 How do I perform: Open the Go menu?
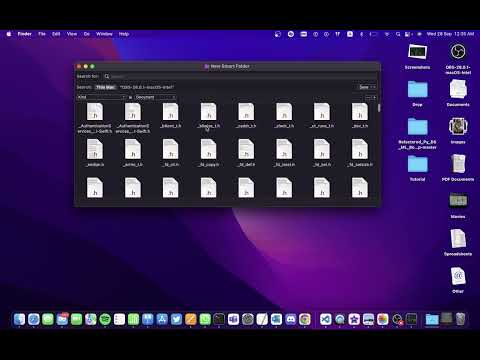click(87, 34)
